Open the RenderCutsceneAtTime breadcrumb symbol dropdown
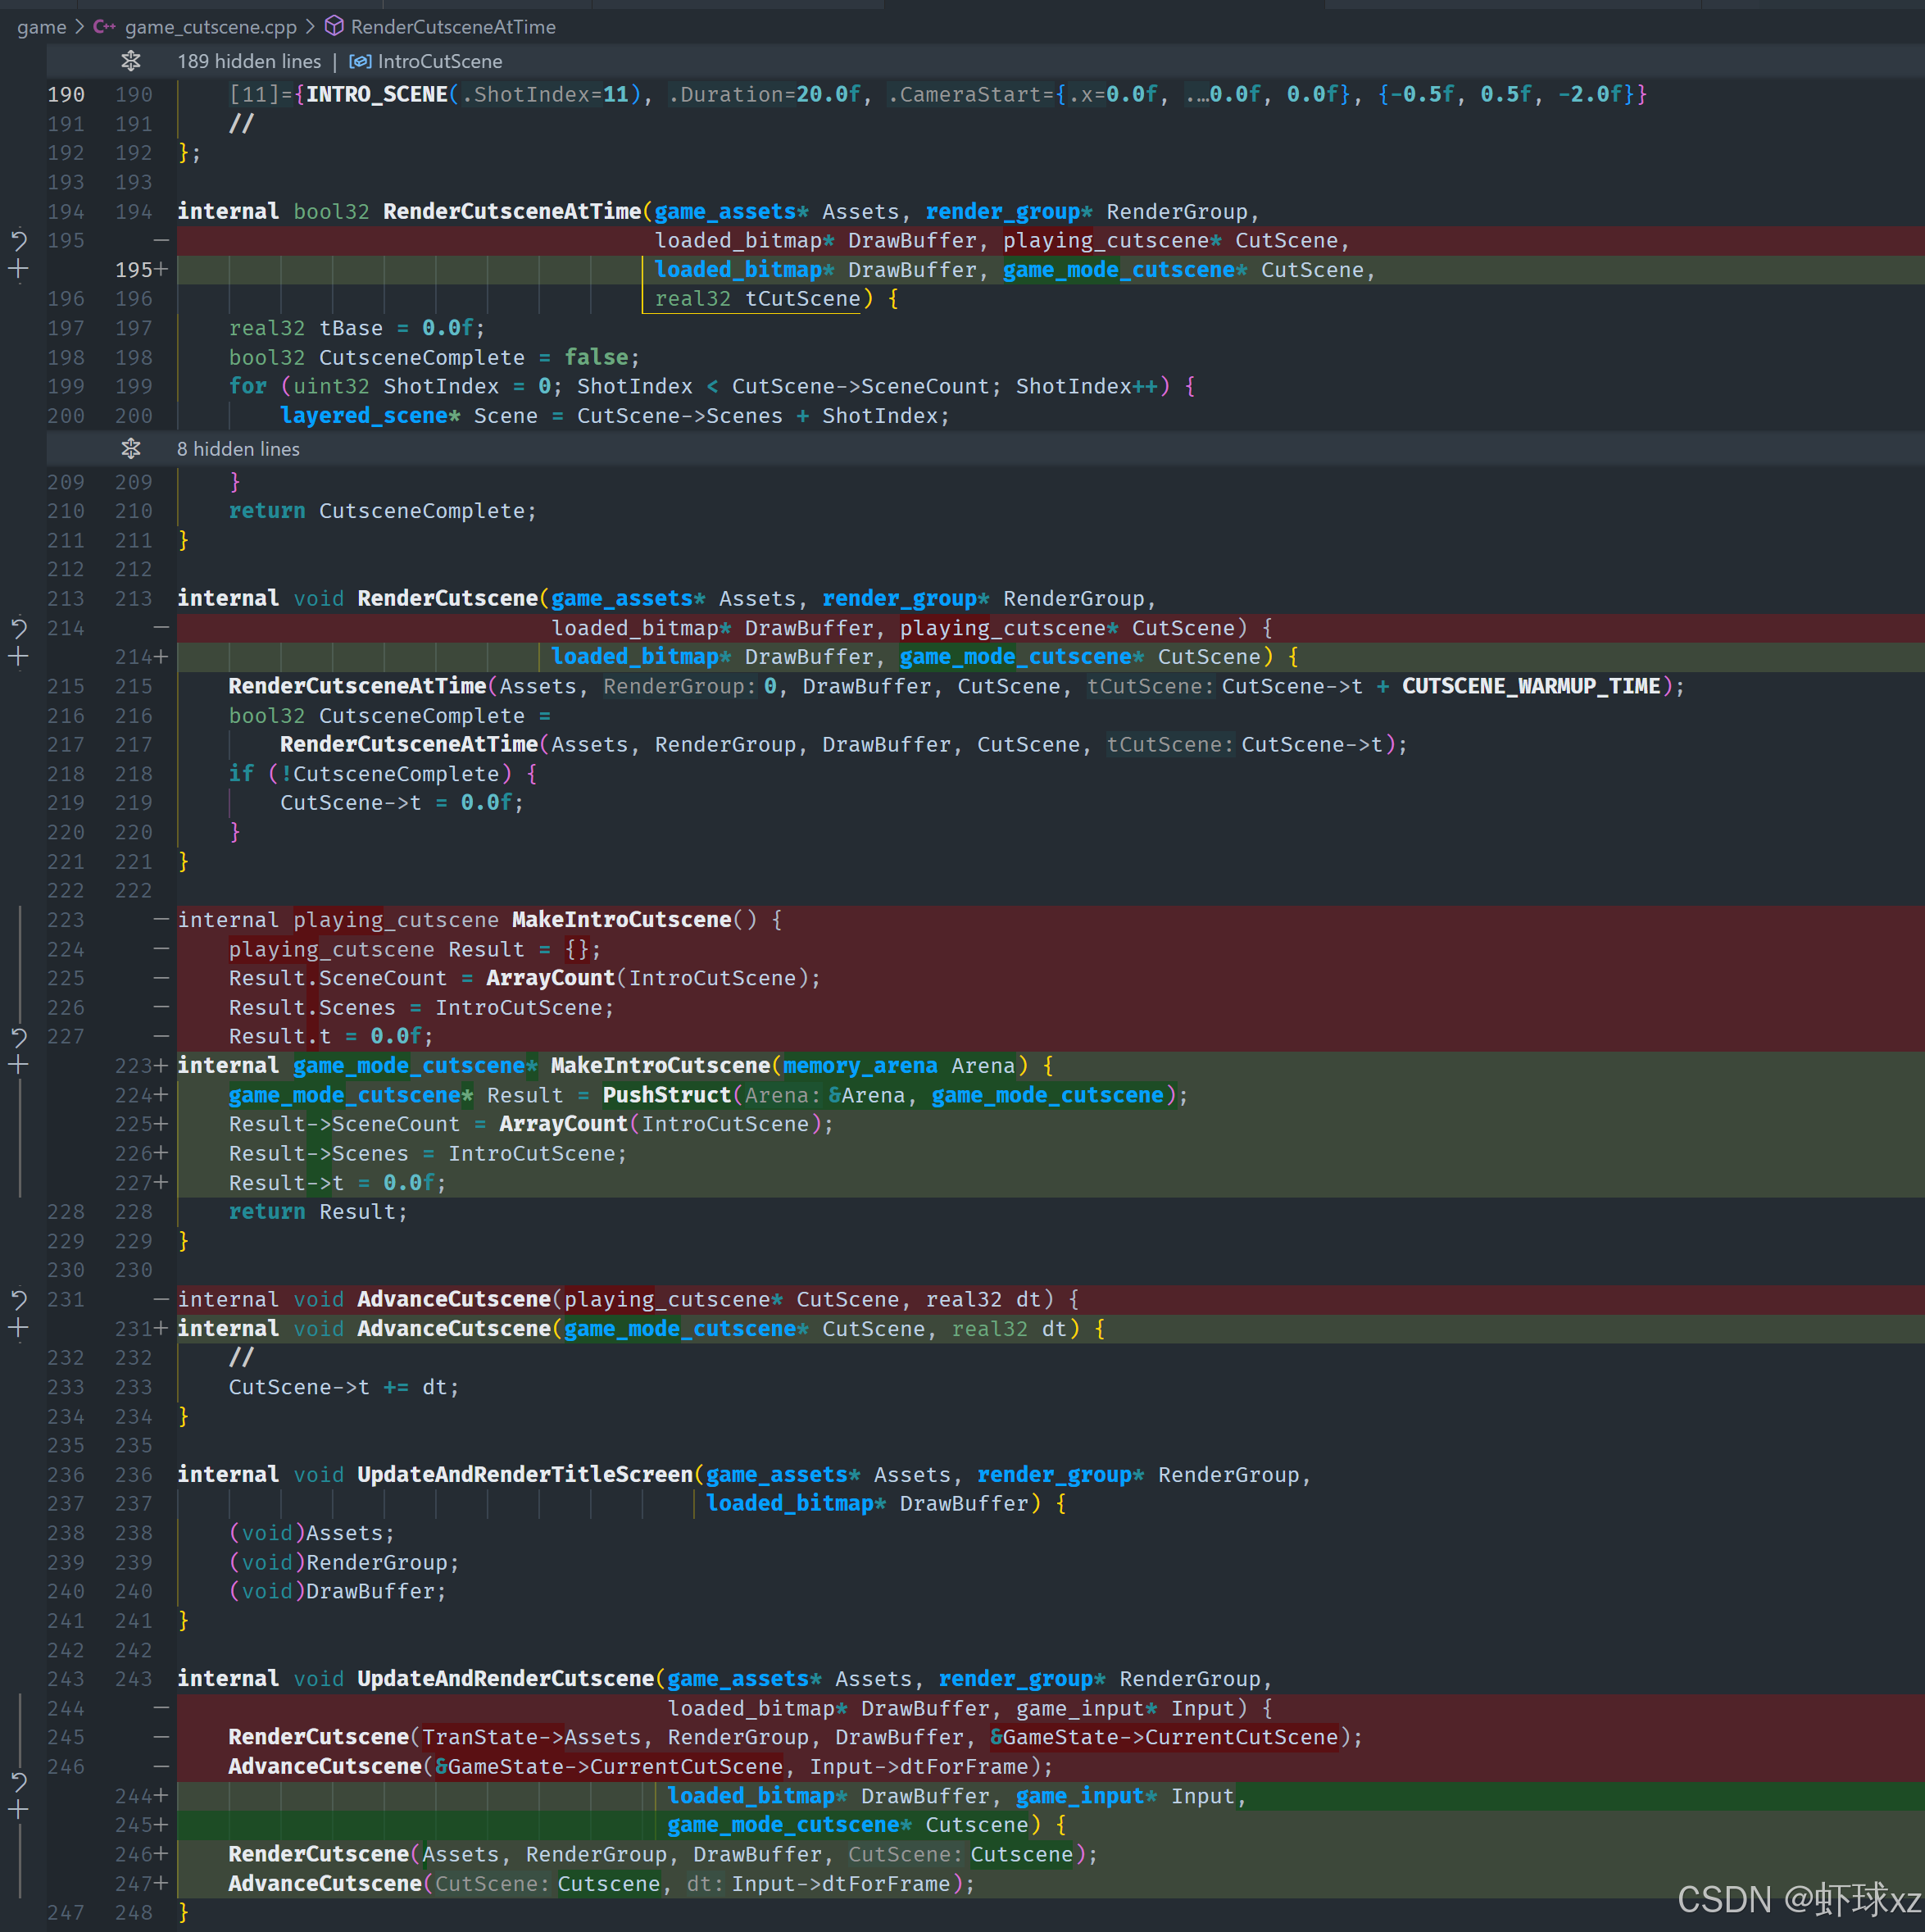The image size is (1925, 1932). pyautogui.click(x=452, y=27)
